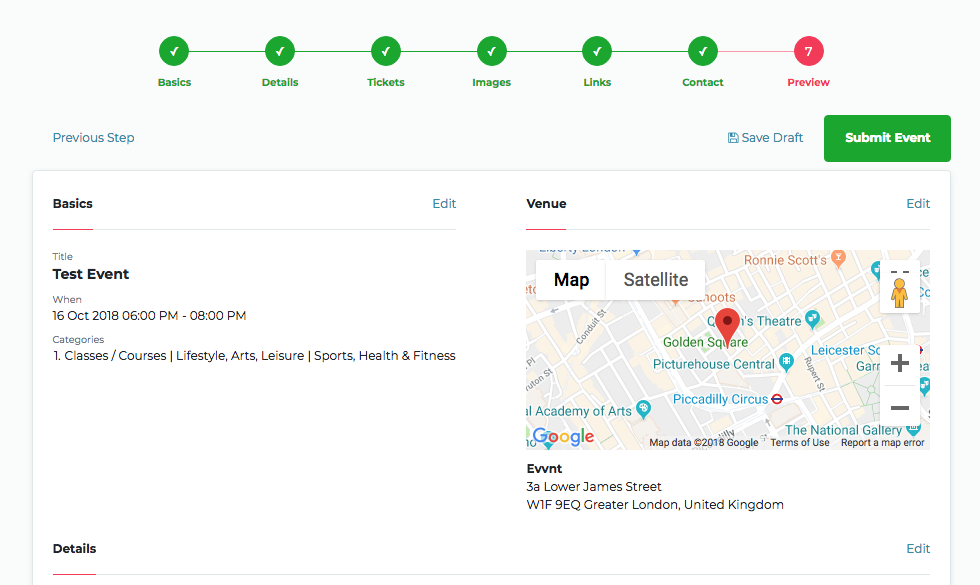Click the Preview step label
Viewport: 980px width, 585px height.
tap(809, 82)
